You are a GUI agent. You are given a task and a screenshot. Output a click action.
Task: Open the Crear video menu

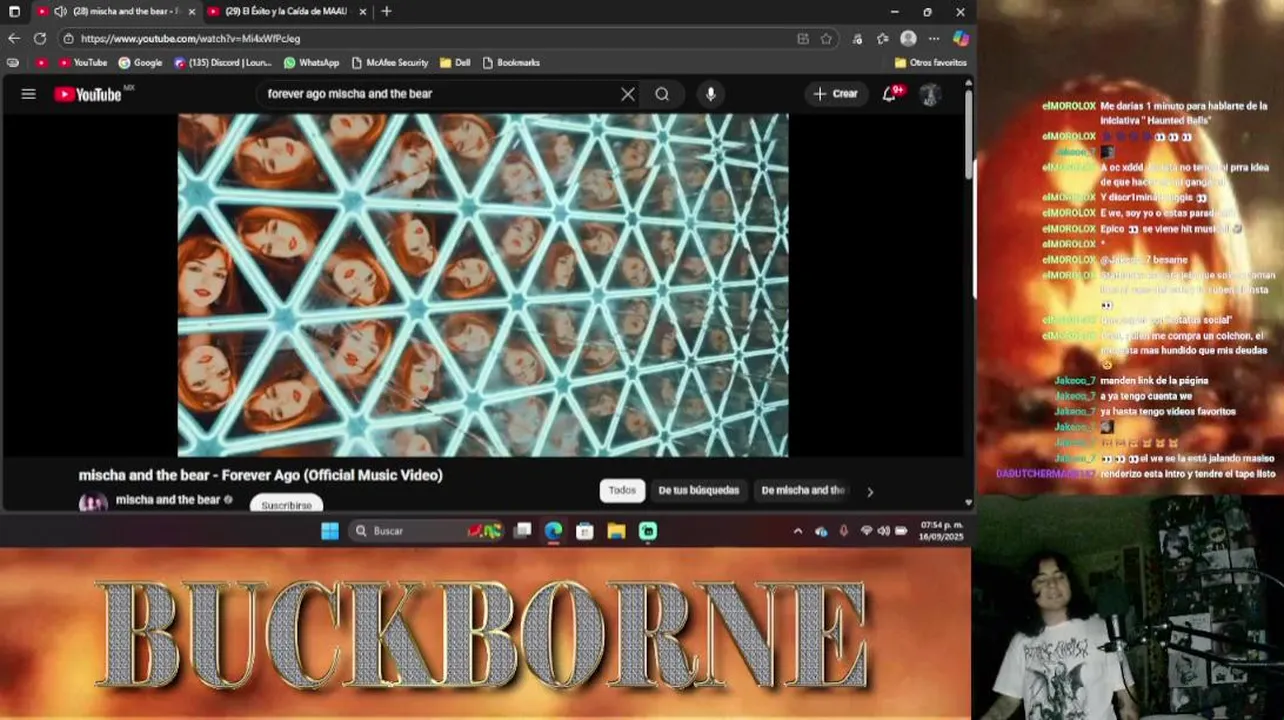click(836, 94)
